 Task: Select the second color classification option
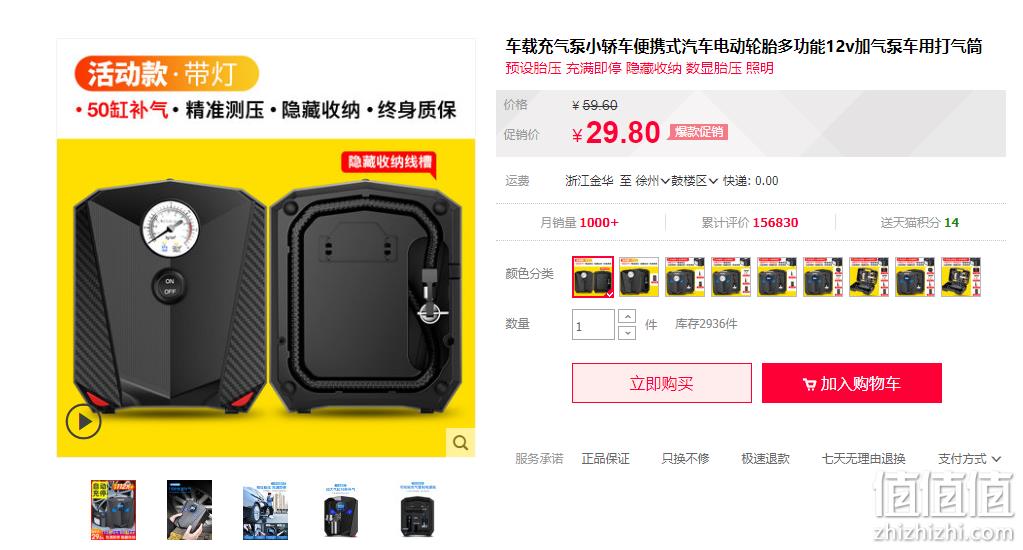pyautogui.click(x=639, y=277)
